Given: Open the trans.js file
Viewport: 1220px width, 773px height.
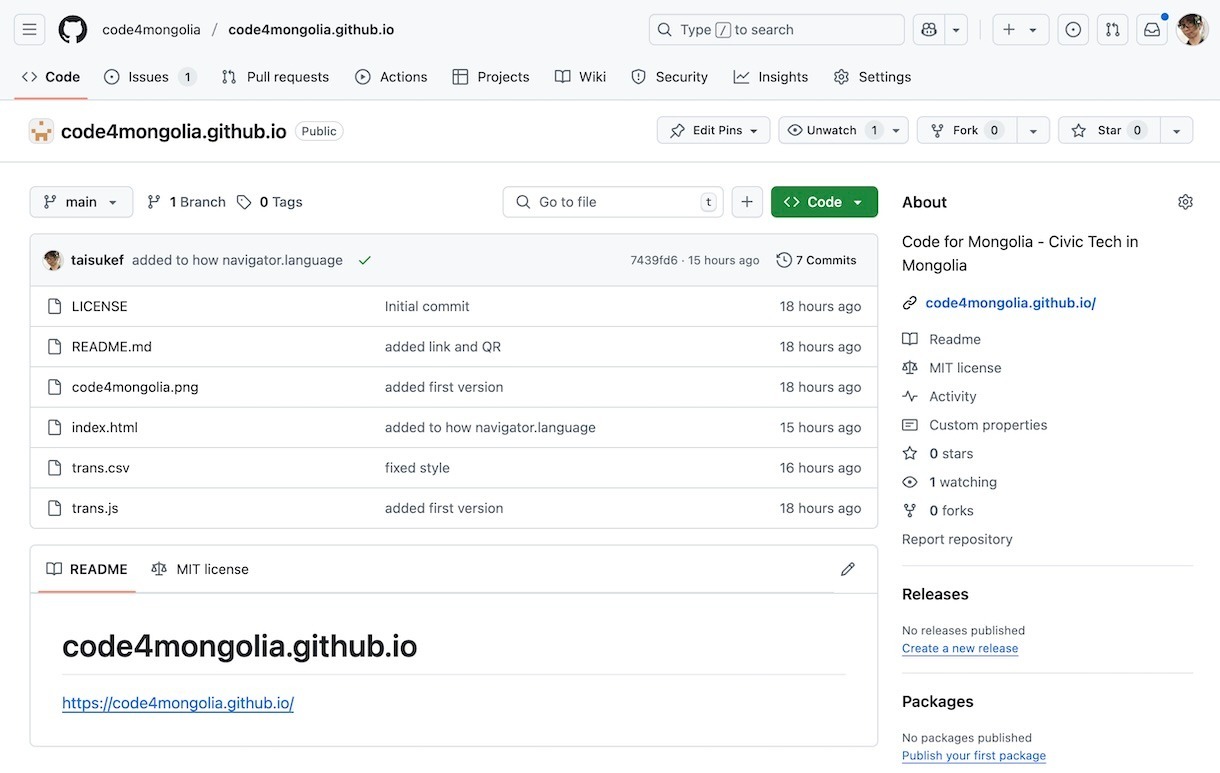Looking at the screenshot, I should click(95, 508).
